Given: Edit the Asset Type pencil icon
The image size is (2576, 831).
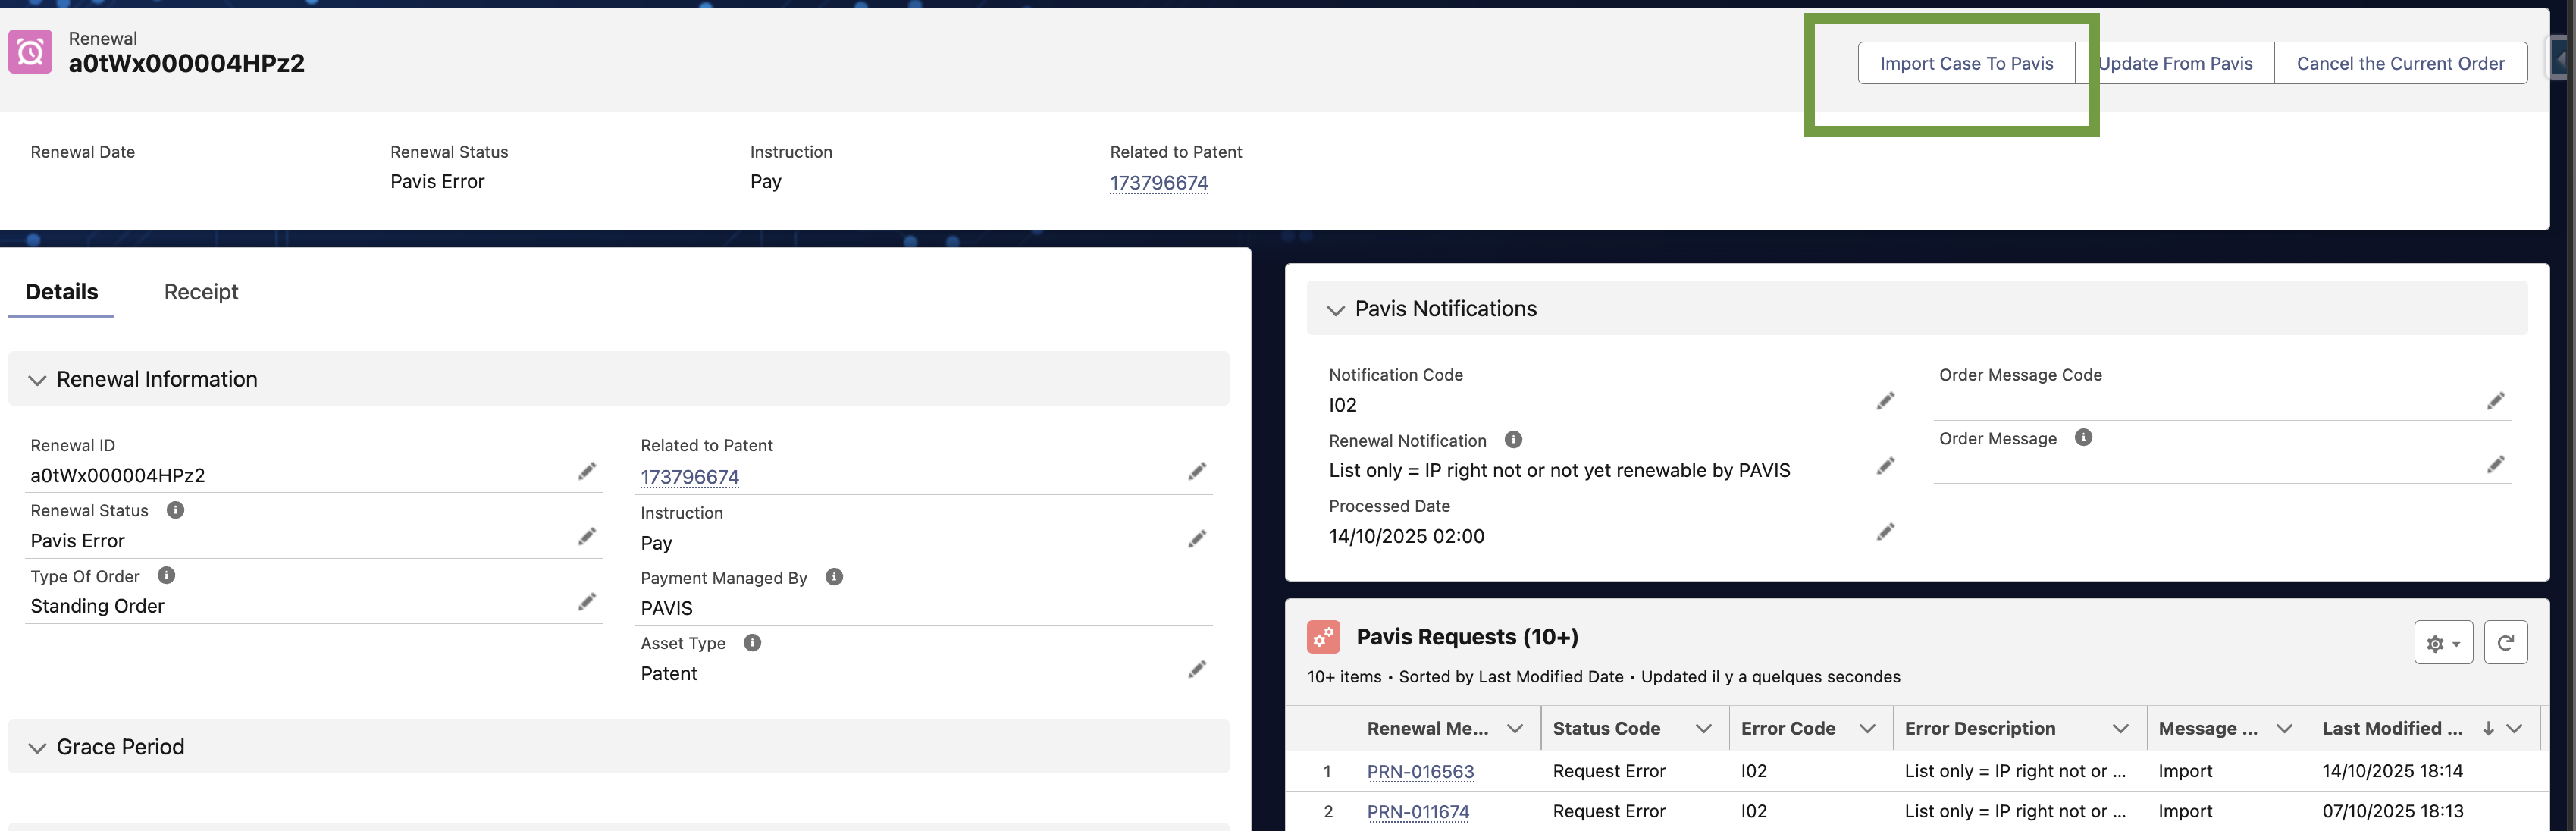Looking at the screenshot, I should tap(1197, 669).
